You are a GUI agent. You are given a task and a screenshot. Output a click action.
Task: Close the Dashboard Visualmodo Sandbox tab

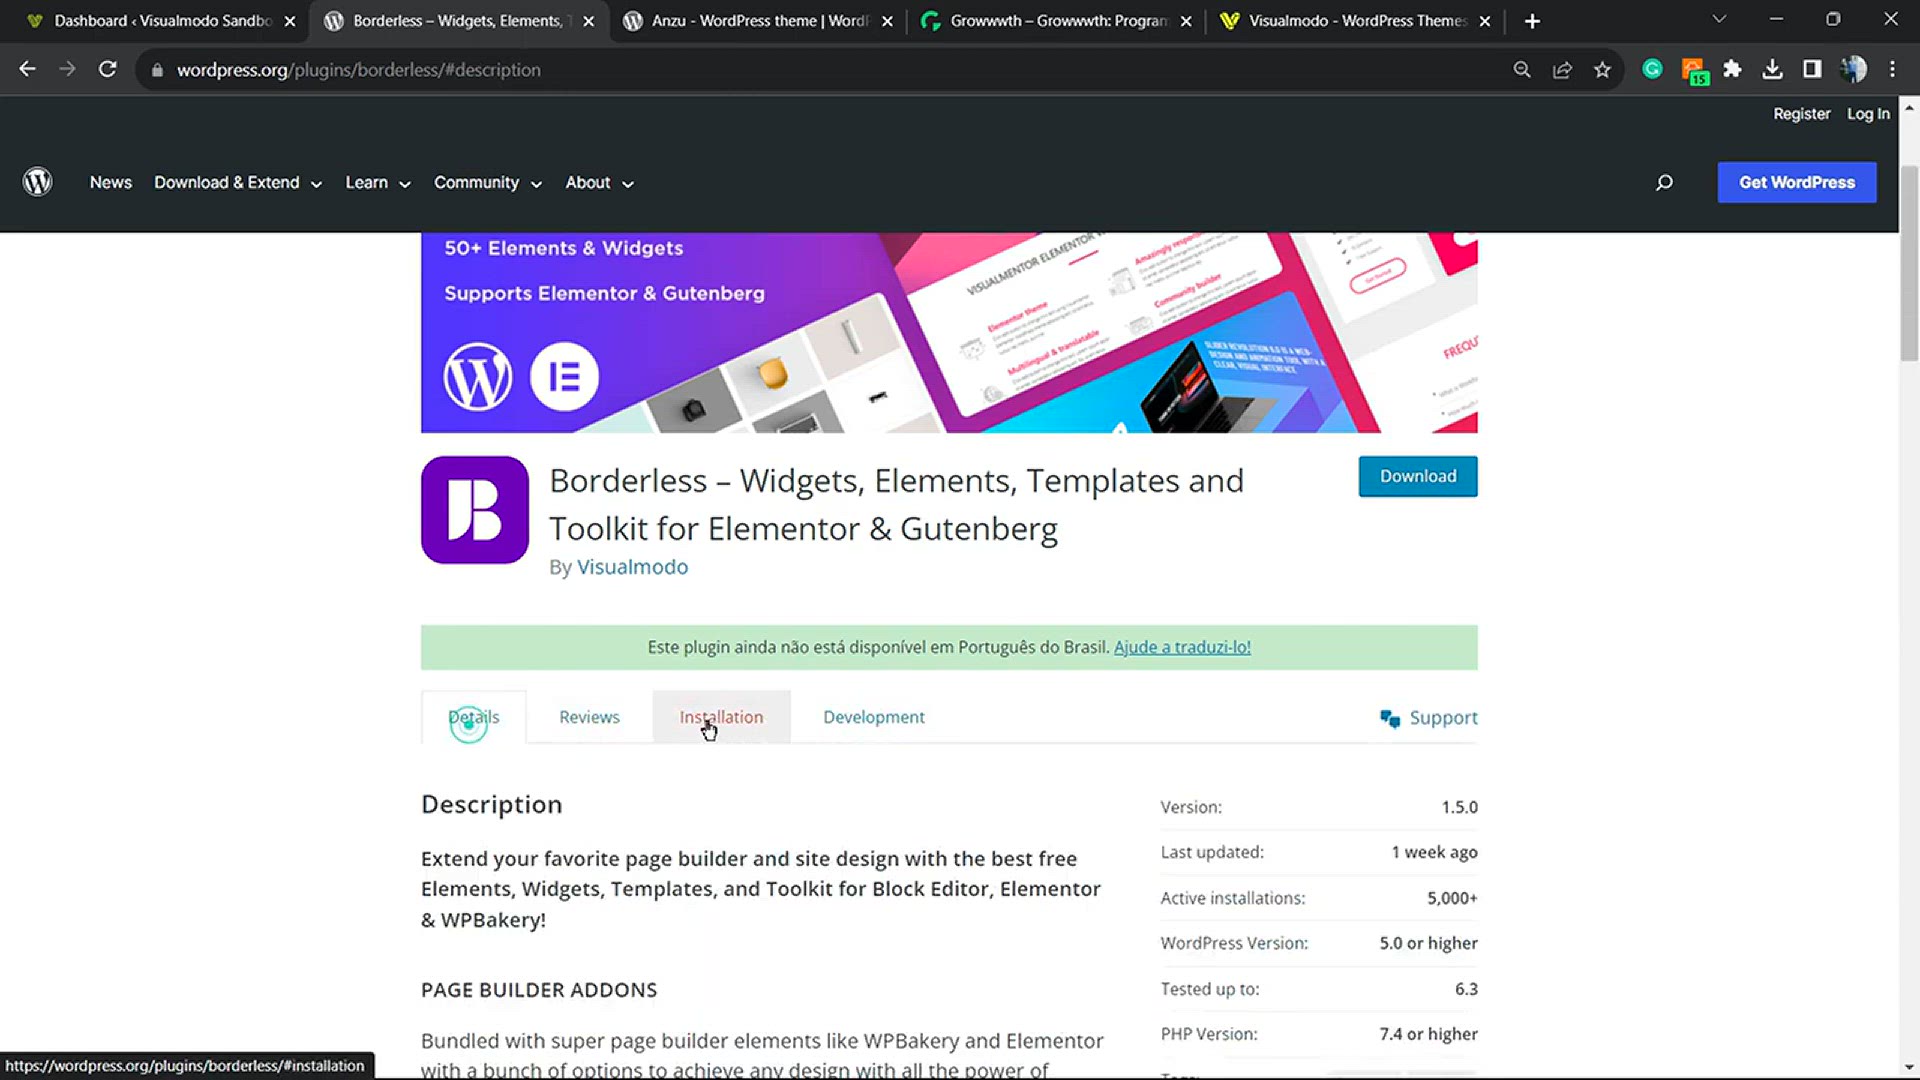coord(290,21)
